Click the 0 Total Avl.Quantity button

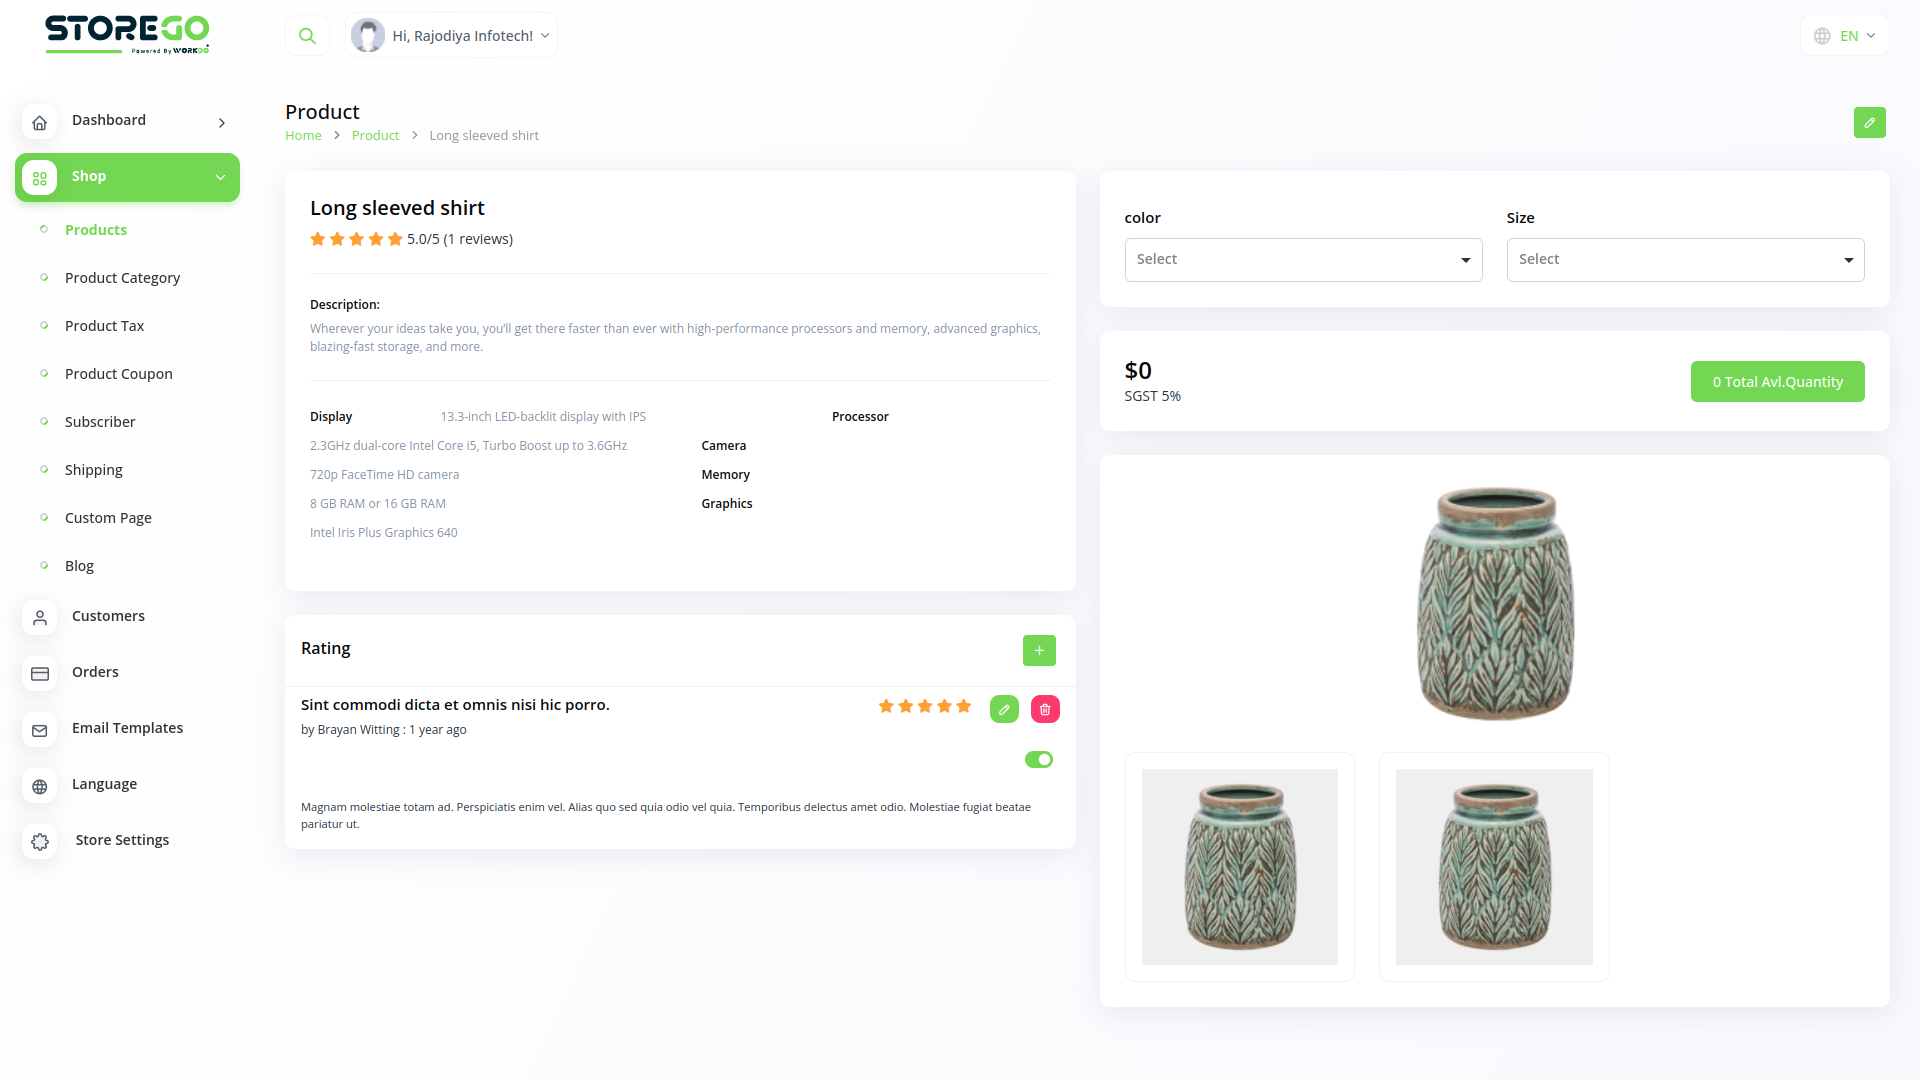tap(1777, 382)
